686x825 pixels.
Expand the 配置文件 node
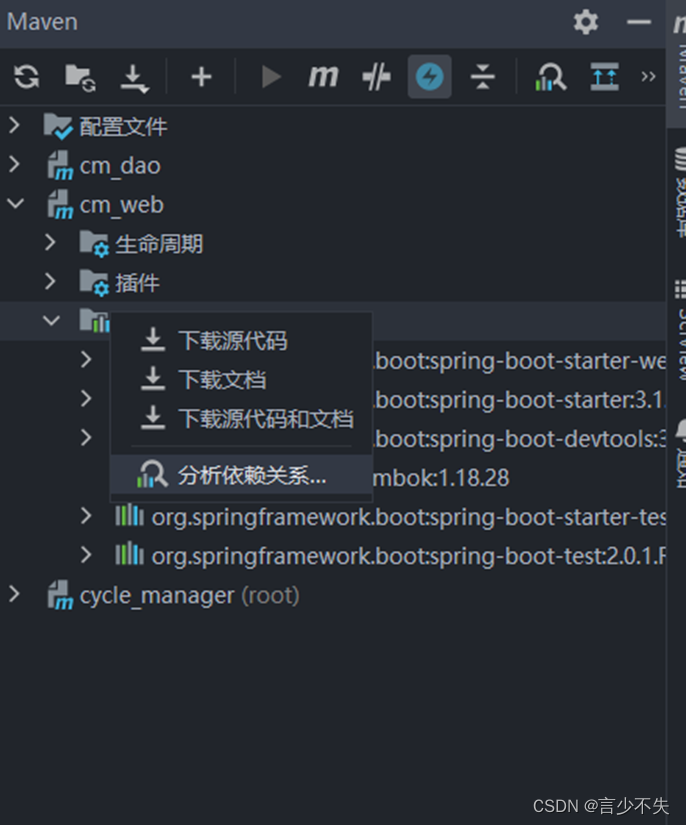click(x=15, y=125)
